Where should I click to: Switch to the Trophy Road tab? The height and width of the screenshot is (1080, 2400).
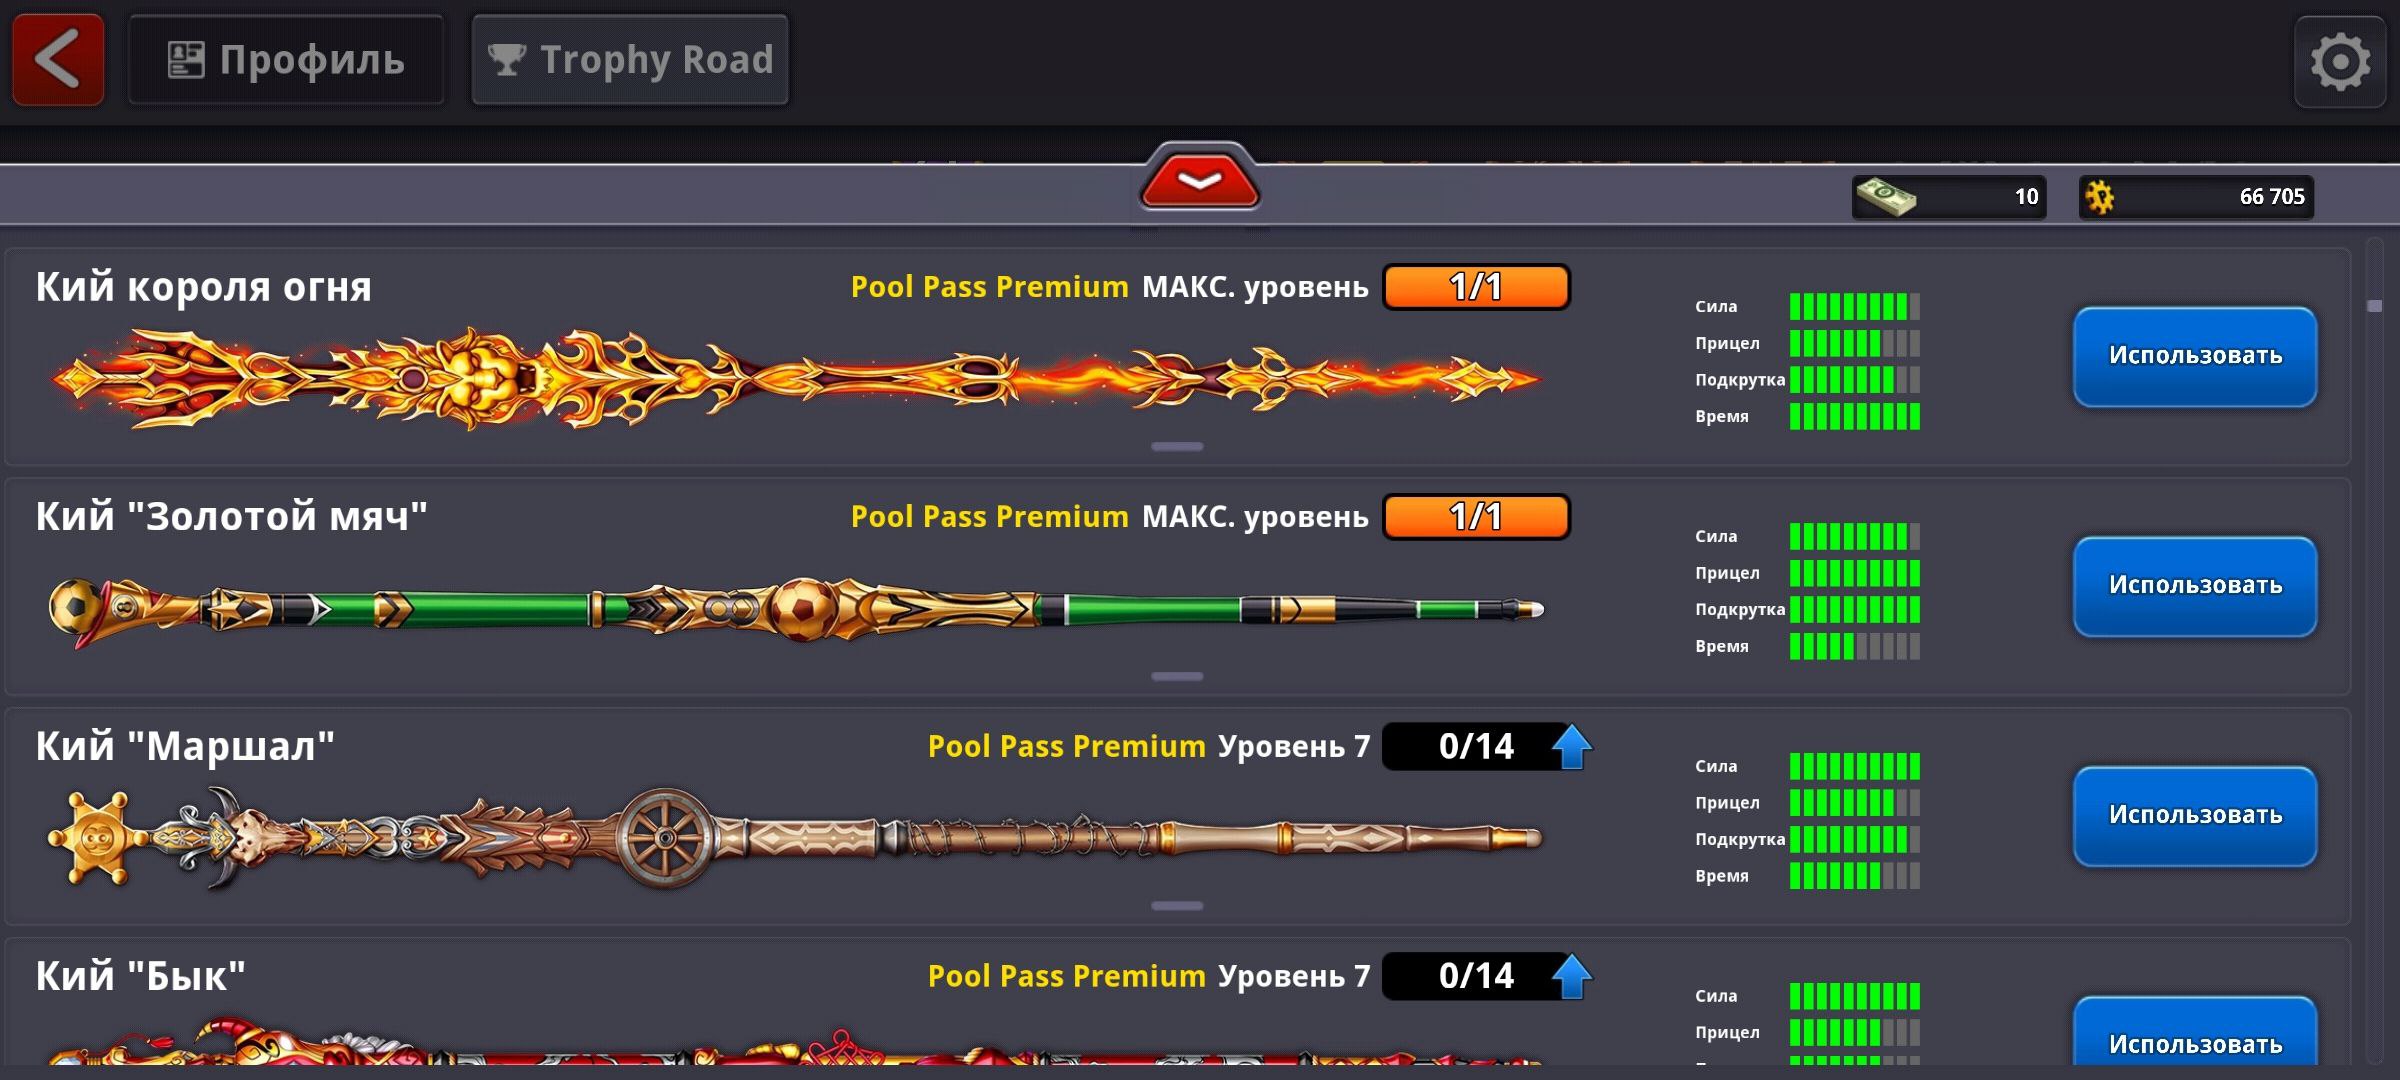pos(630,59)
